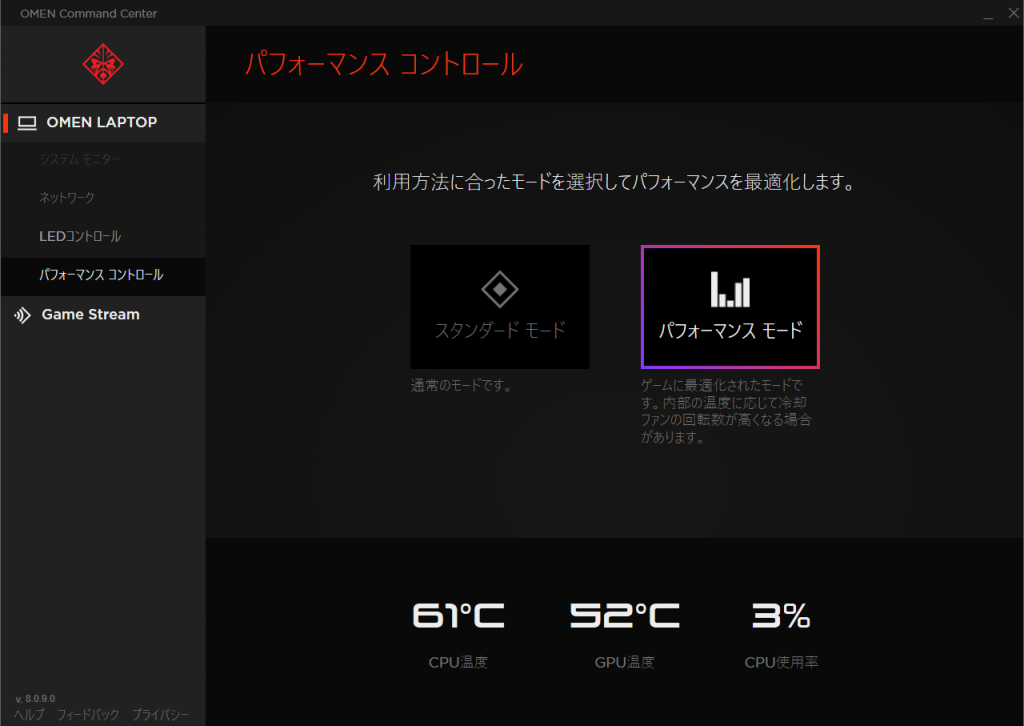Click the red OMEN logo icon
Image resolution: width=1024 pixels, height=726 pixels.
(x=103, y=64)
